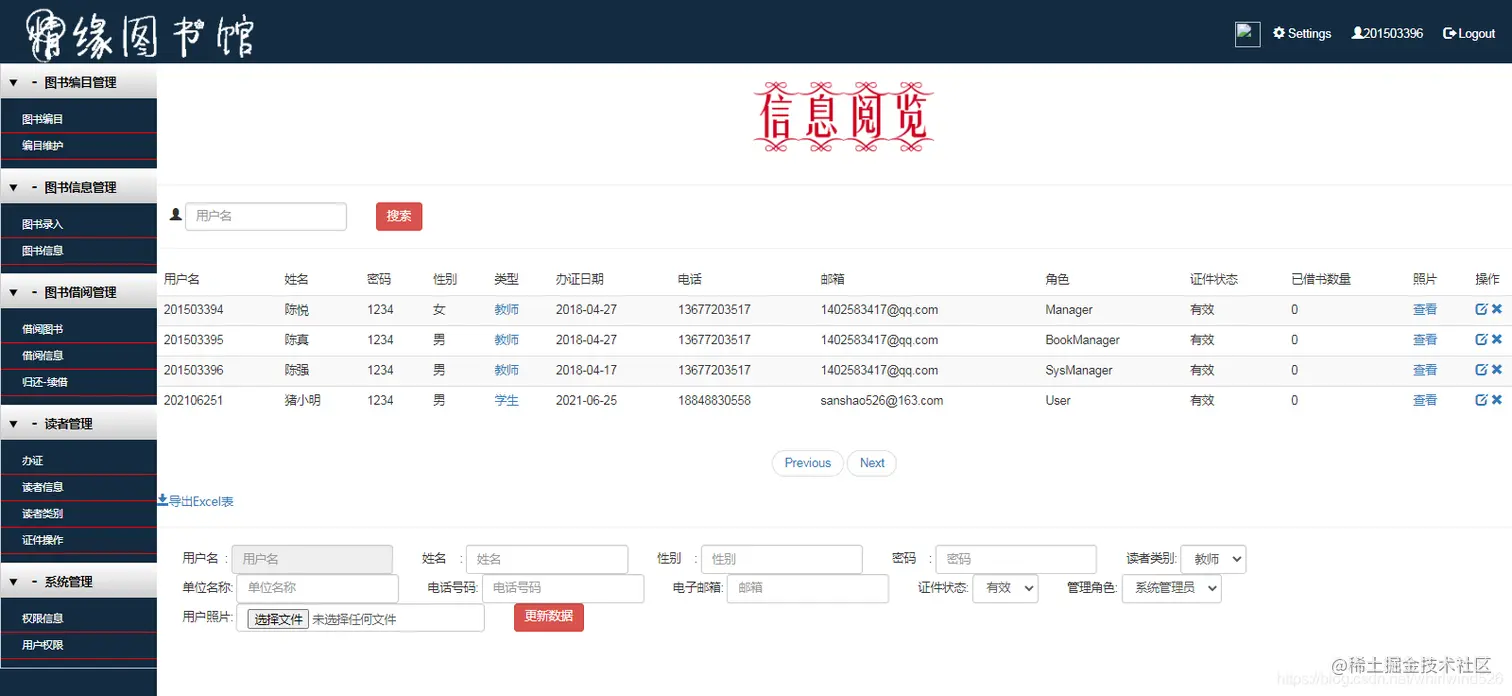Screen dimensions: 1512x696
Task: Collapse the 图书编目管理 sidebar section
Action: click(78, 82)
